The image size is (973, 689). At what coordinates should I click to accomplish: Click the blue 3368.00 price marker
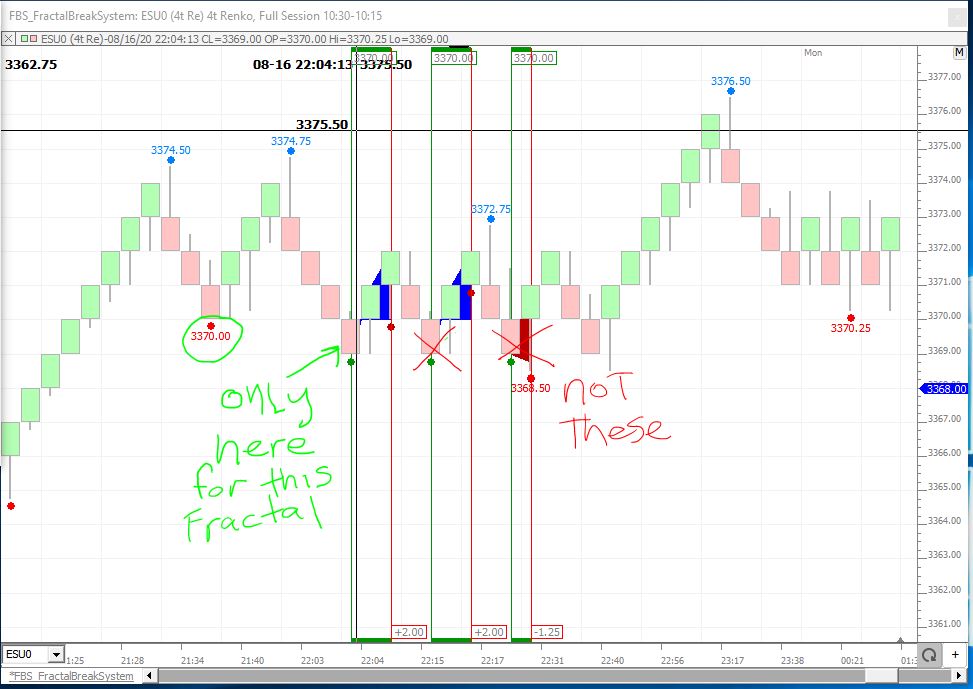click(942, 389)
